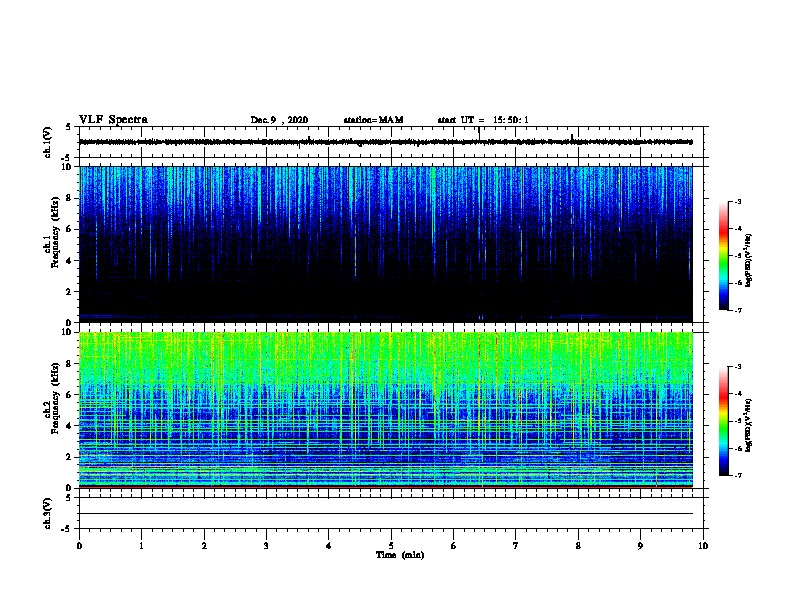792x612 pixels.
Task: Click the flat ch.3 voltage line
Action: click(x=386, y=514)
